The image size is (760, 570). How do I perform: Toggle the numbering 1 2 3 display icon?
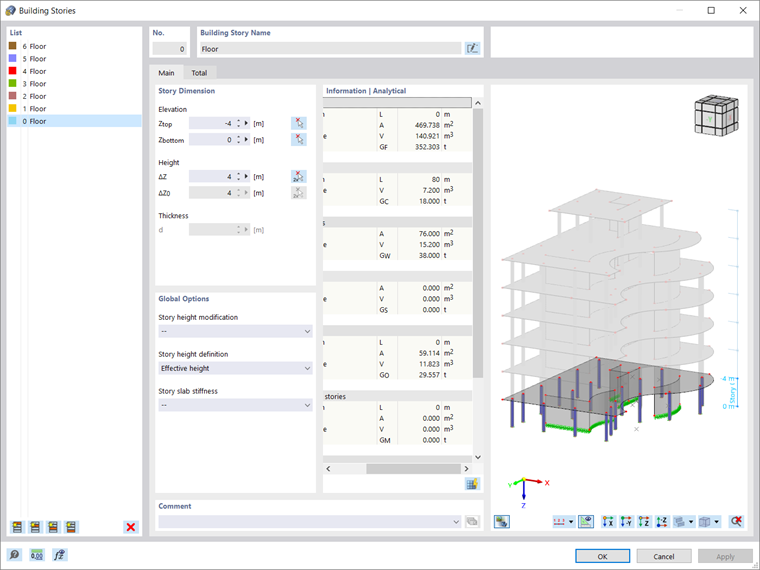(x=559, y=522)
